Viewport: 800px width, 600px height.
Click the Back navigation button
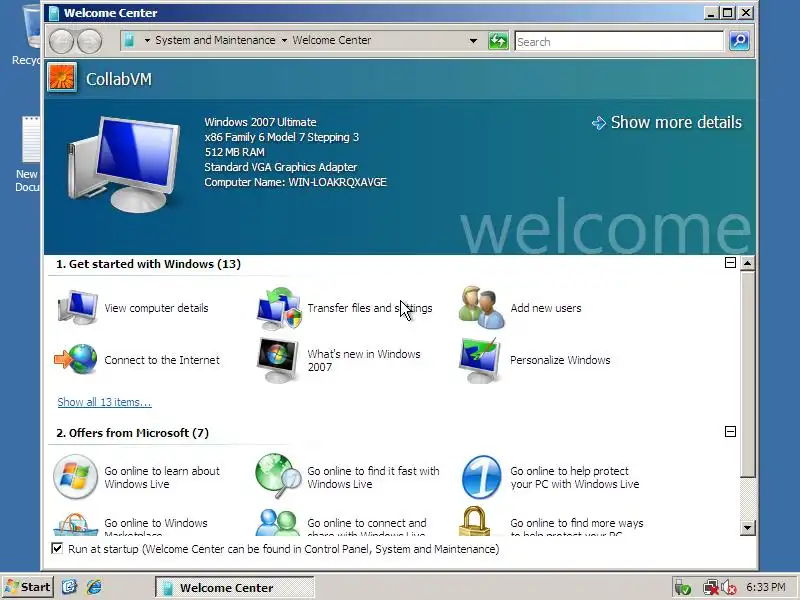click(x=61, y=41)
